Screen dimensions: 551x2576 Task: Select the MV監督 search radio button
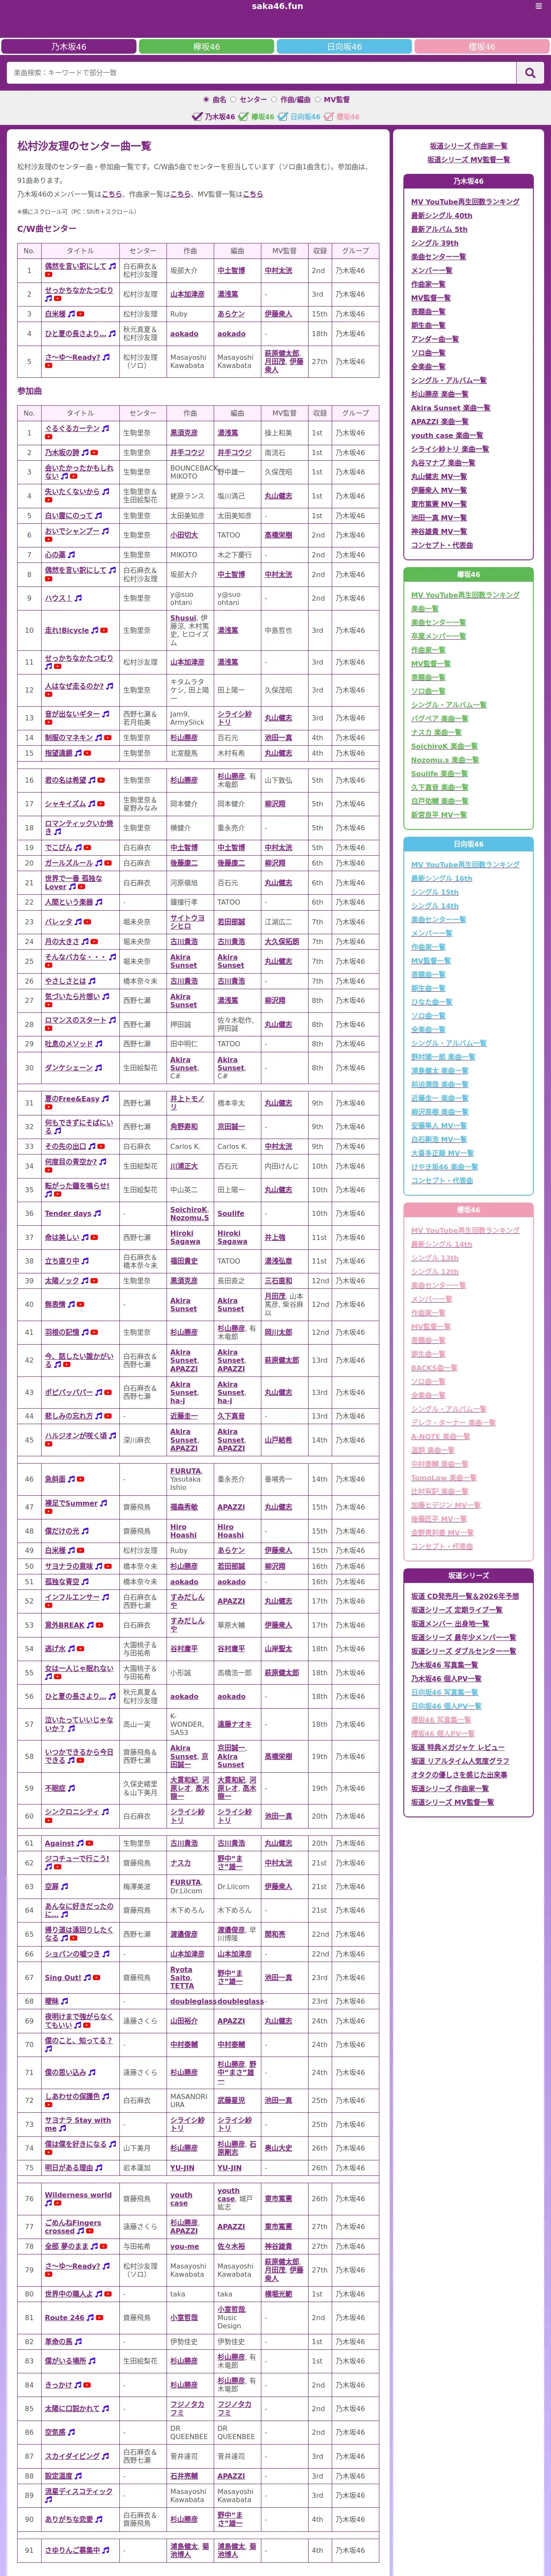tap(317, 100)
